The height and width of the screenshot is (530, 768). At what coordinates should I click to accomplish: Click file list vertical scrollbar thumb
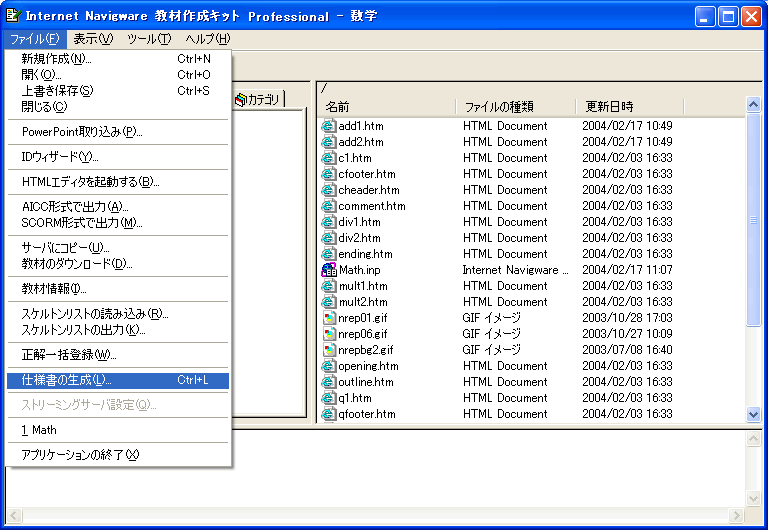[x=753, y=219]
